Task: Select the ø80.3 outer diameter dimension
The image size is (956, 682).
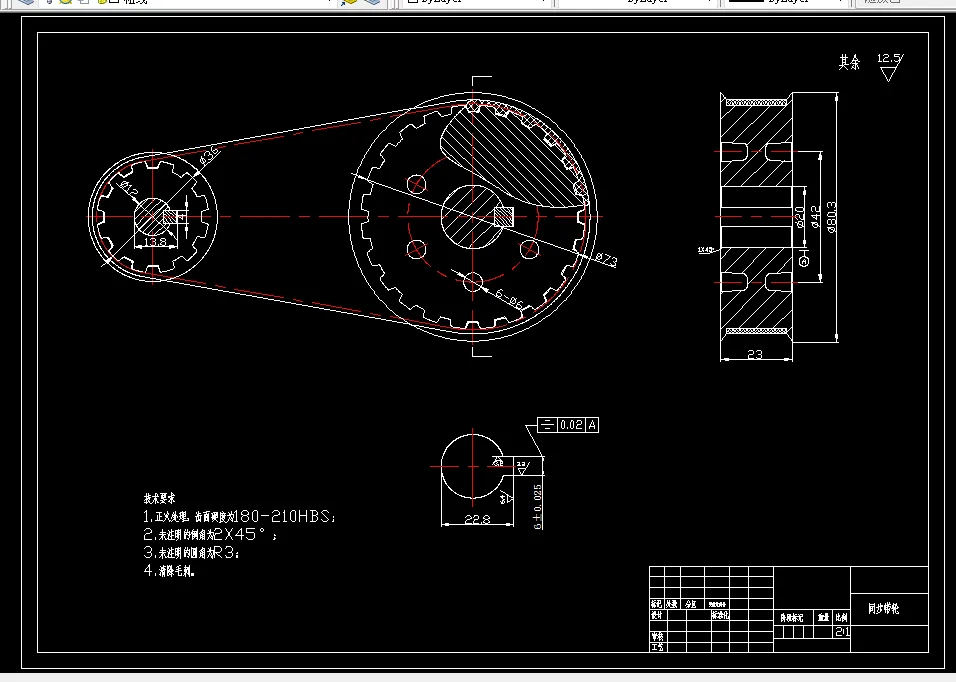Action: pos(832,218)
